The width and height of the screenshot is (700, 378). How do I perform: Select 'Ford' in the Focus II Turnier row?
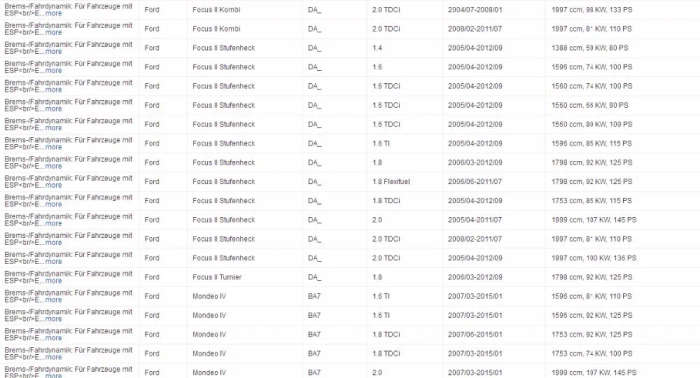pyautogui.click(x=152, y=277)
